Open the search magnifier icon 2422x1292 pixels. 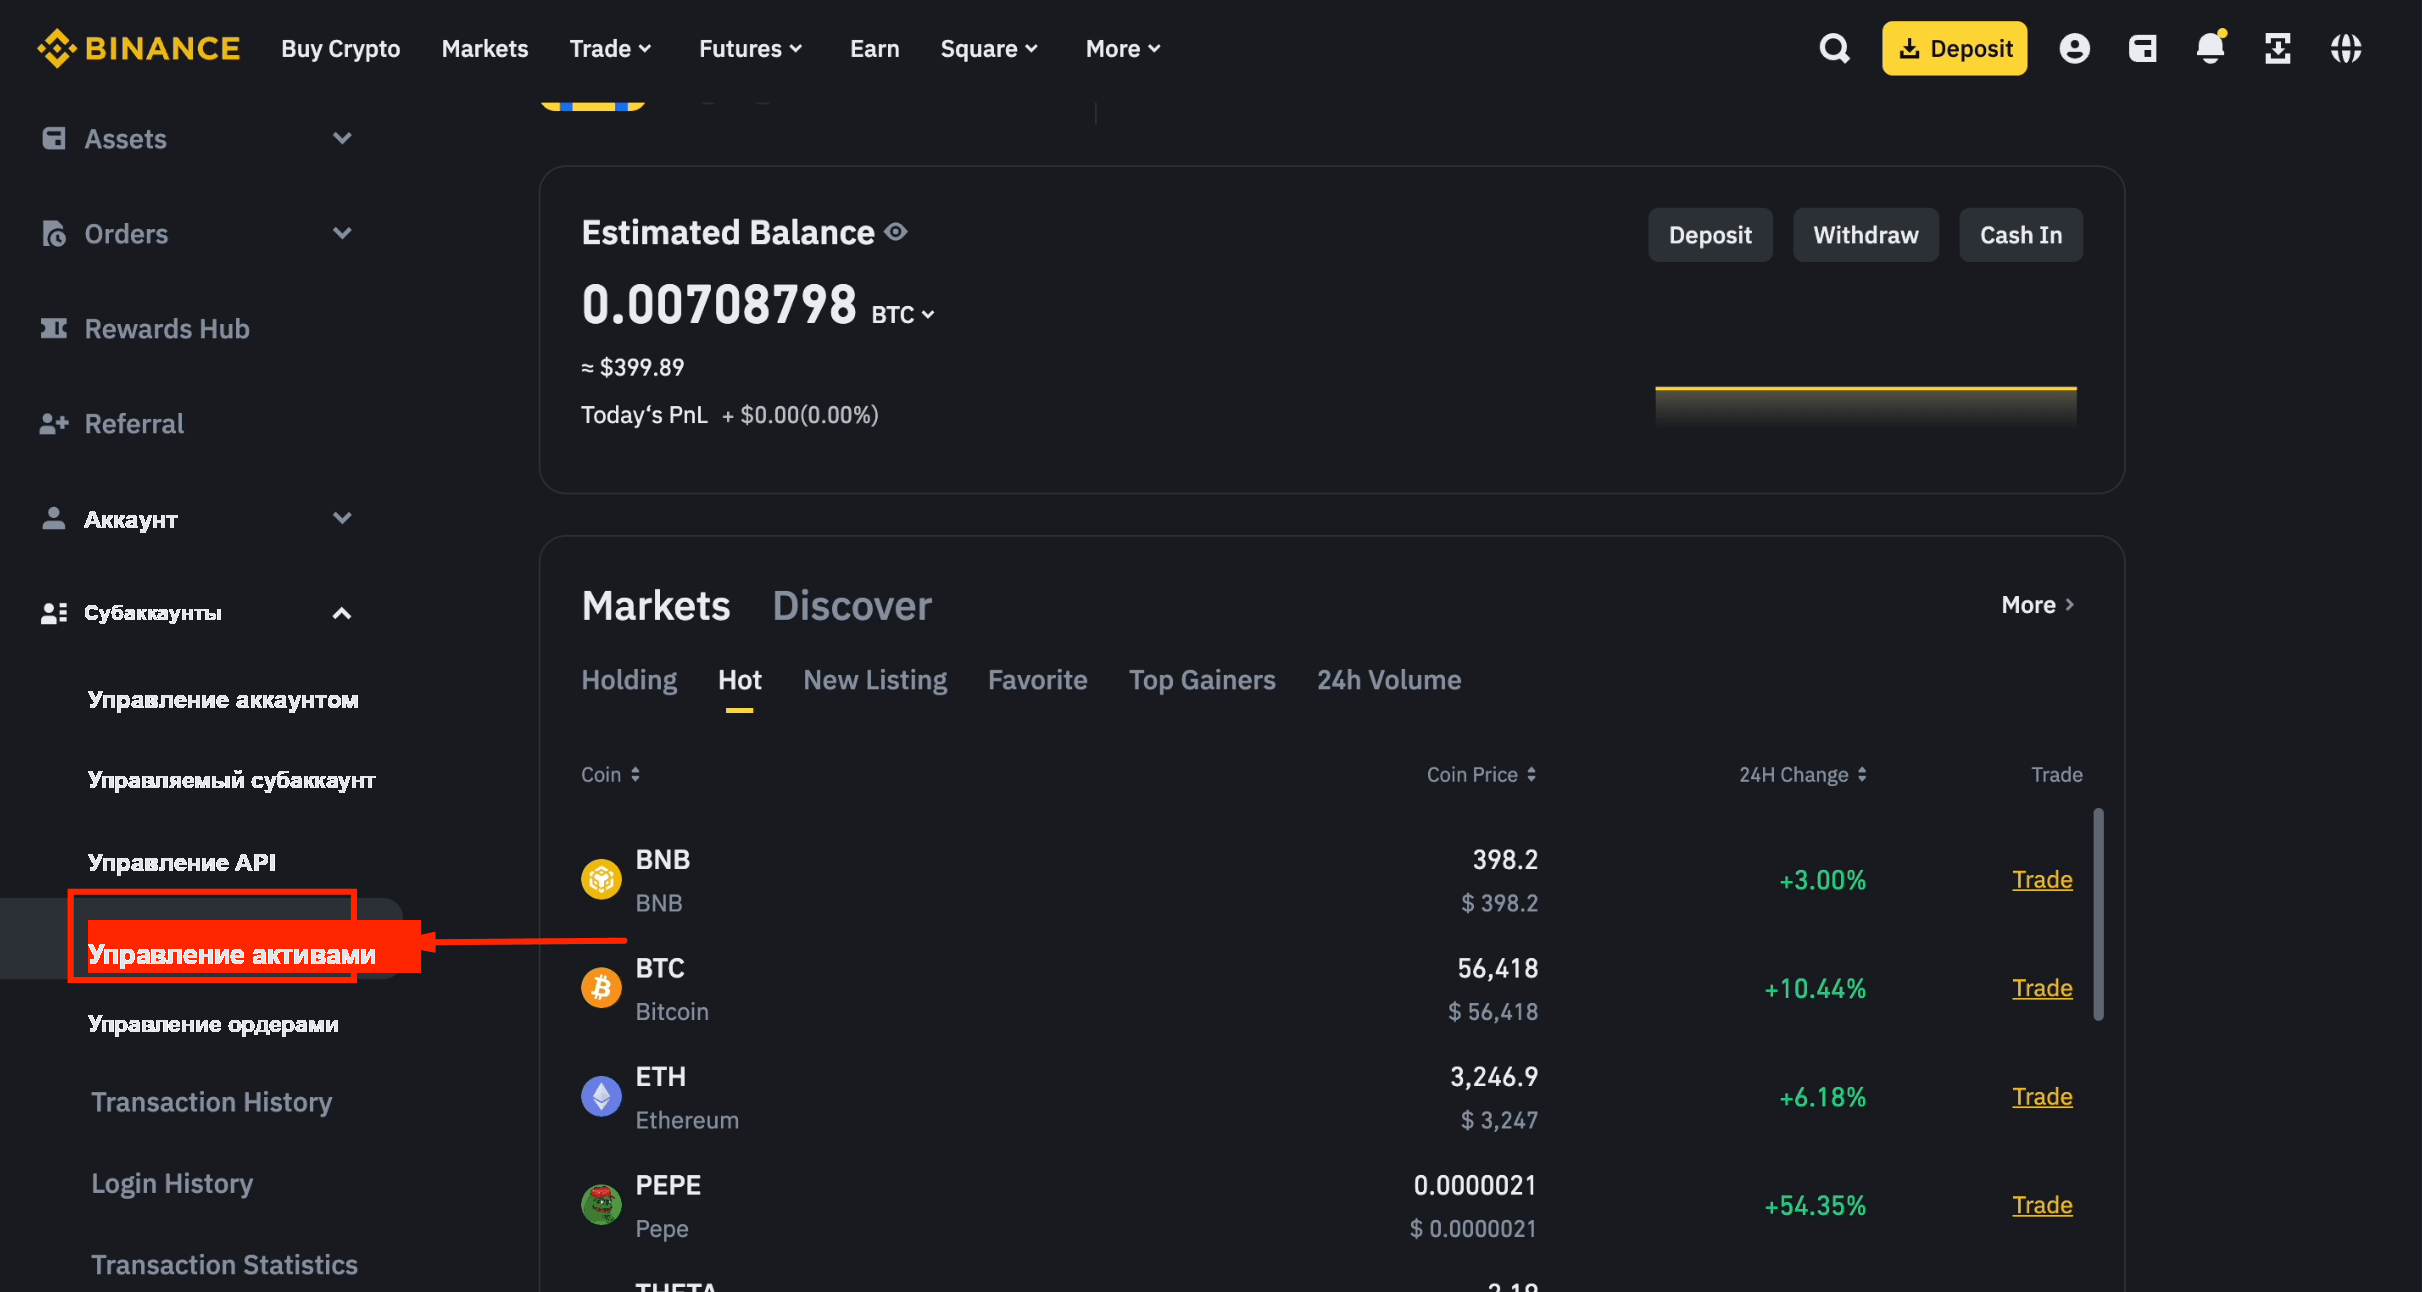pos(1834,48)
